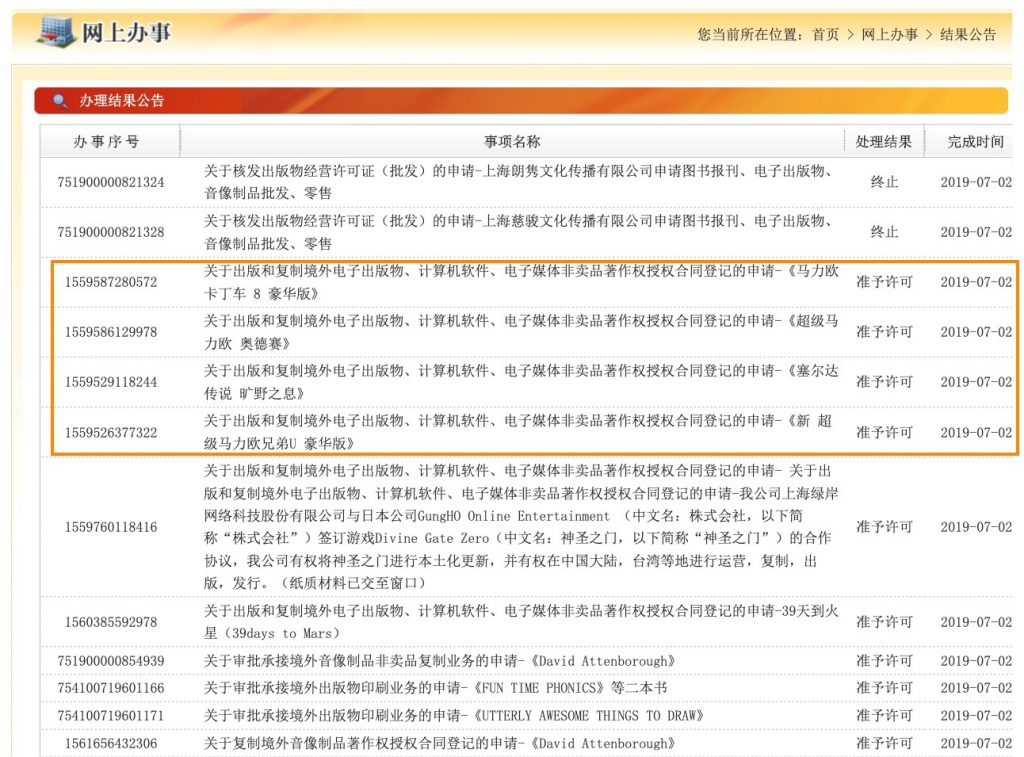1024x757 pixels.
Task: Open the 新 超级马力欧兄弟U 豪华版 entry
Action: (x=521, y=432)
